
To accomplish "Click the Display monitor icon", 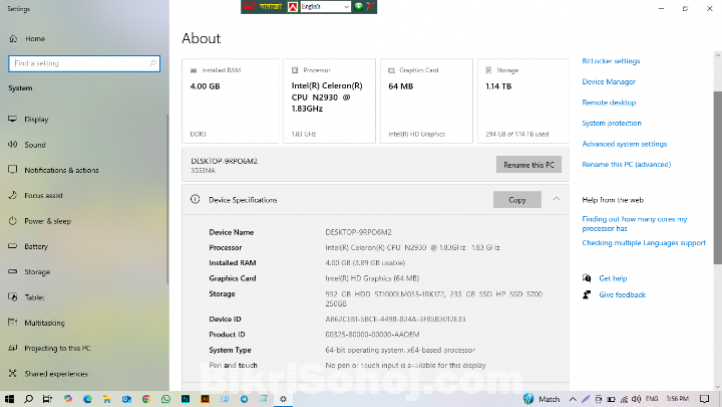I will click(x=13, y=119).
